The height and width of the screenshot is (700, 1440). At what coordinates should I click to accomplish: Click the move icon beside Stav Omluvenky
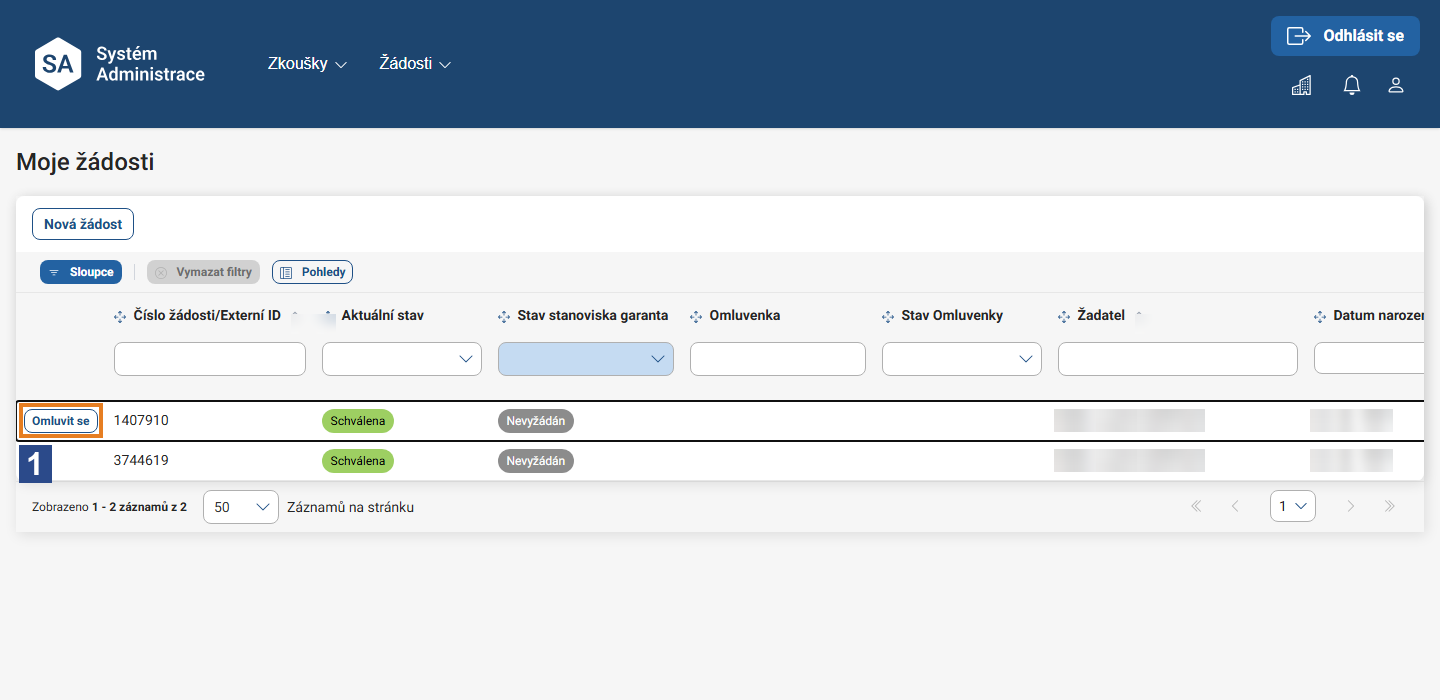[x=888, y=316]
